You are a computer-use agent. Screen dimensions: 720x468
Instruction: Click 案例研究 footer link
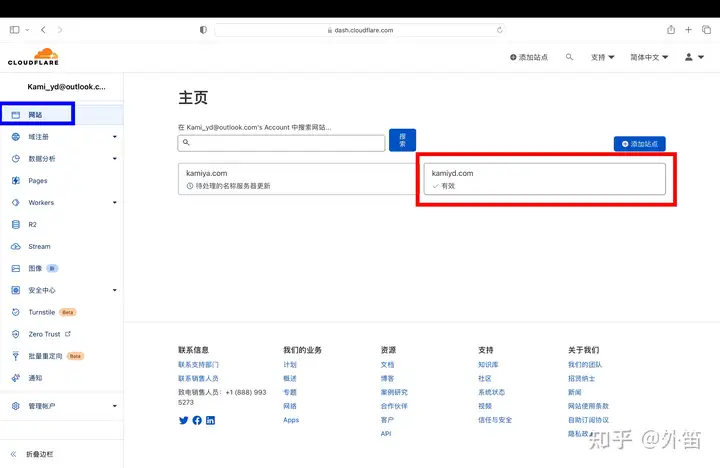394,392
